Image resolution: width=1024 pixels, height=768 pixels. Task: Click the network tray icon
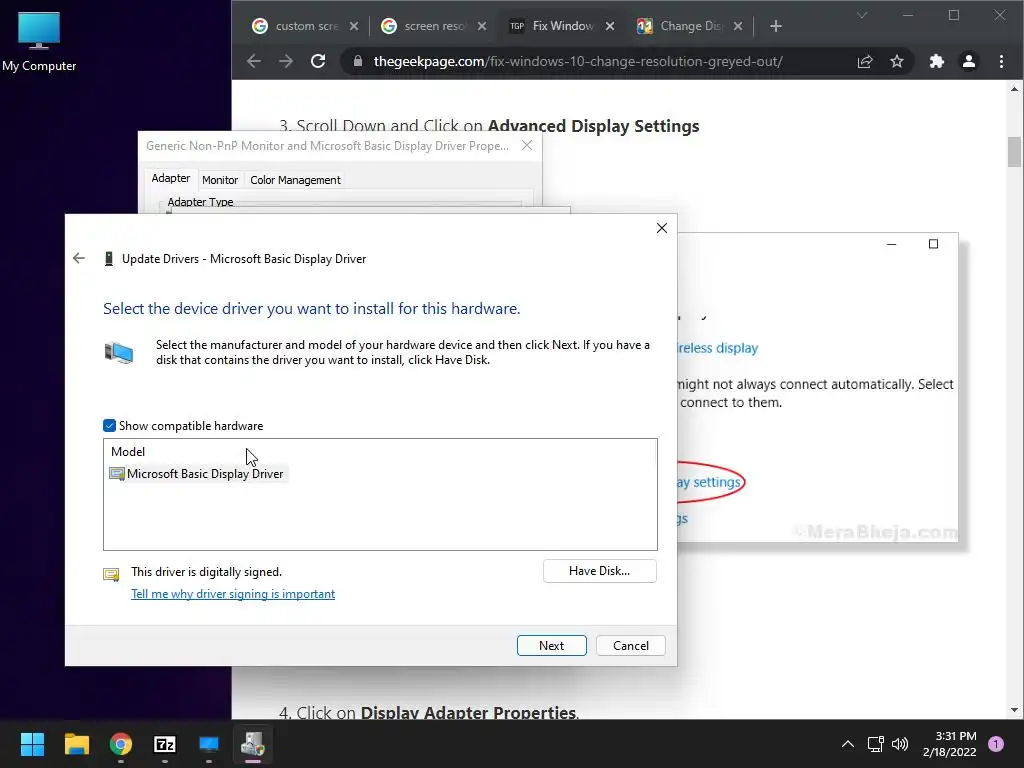pos(875,744)
